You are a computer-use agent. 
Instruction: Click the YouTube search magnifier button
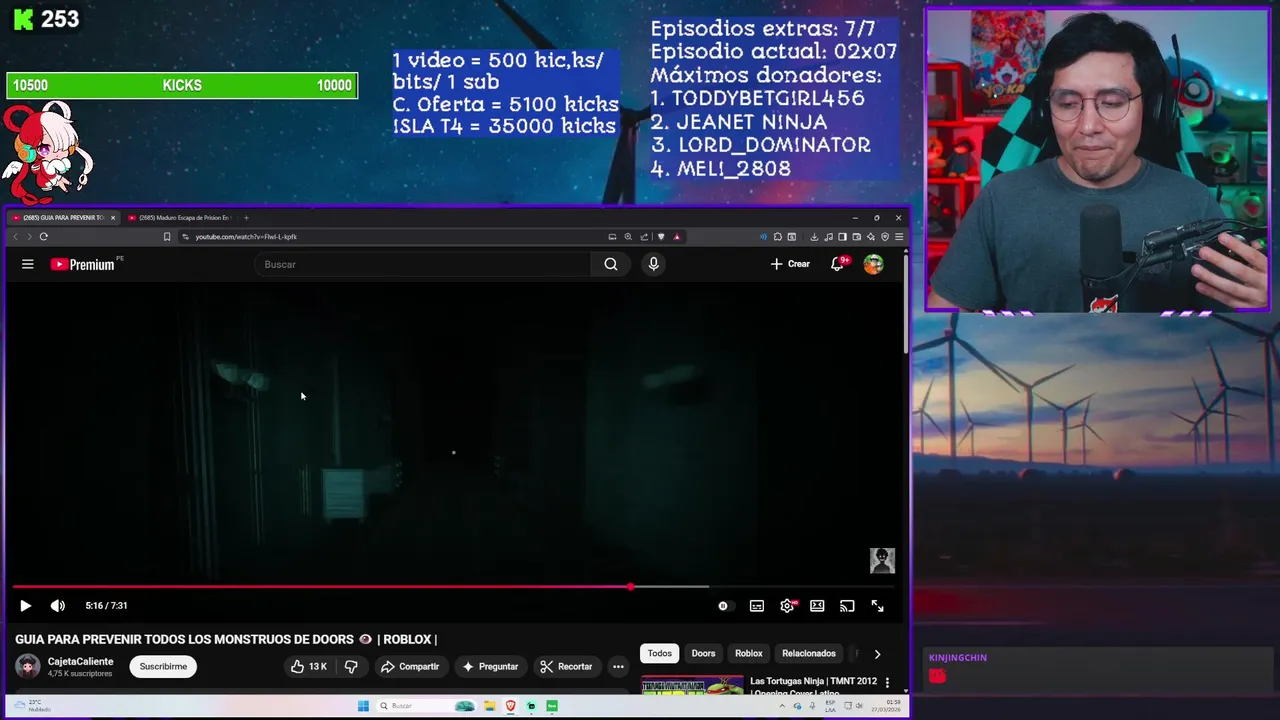pyautogui.click(x=611, y=264)
